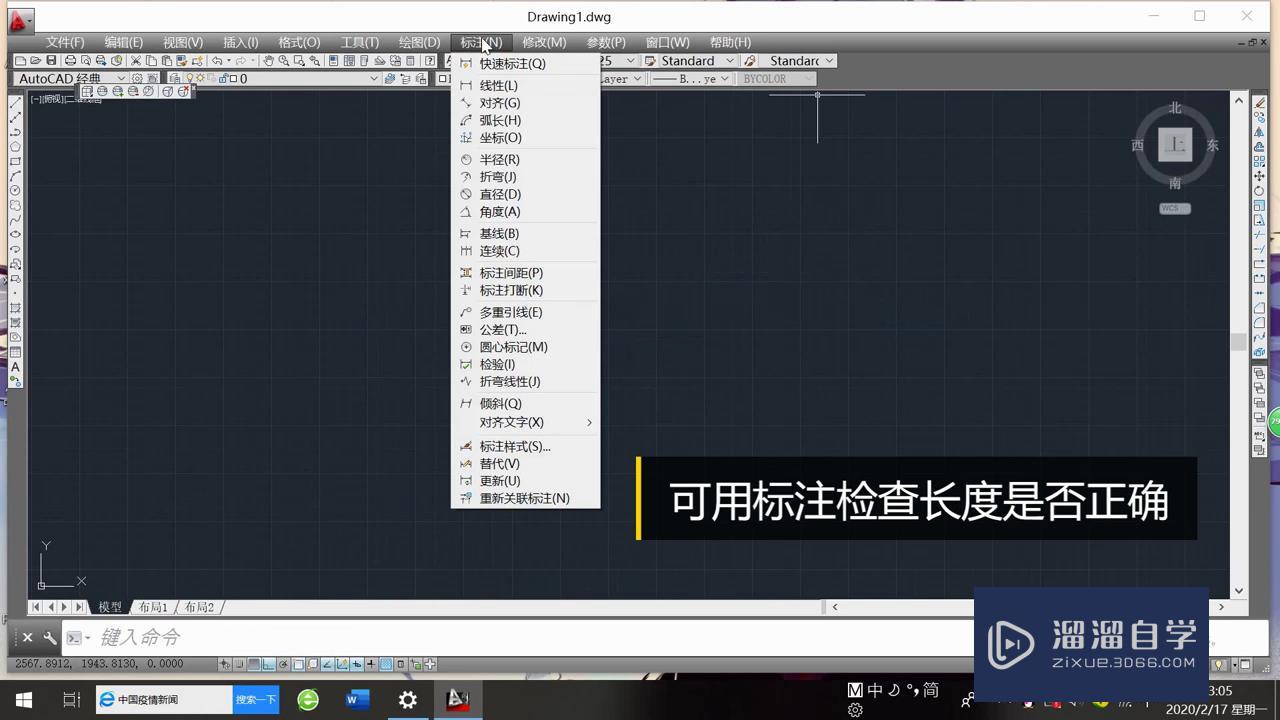Click the ViewCube top face (上)

coord(1175,145)
